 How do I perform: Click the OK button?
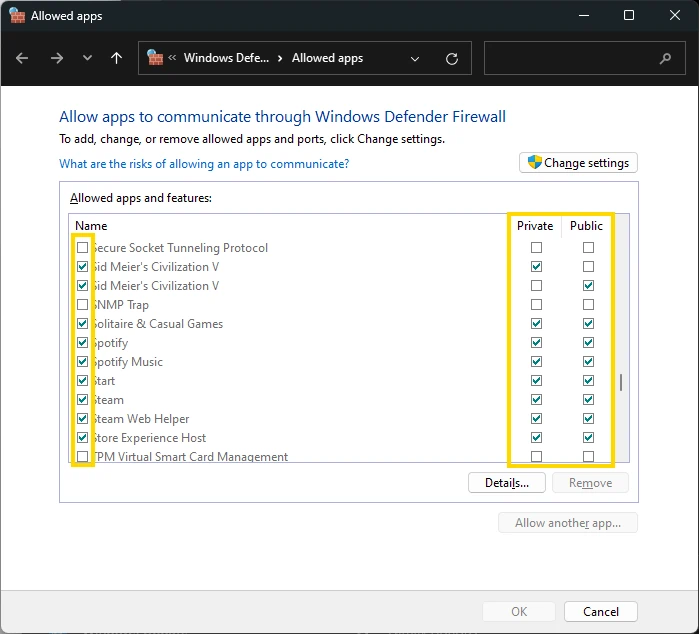[x=519, y=611]
